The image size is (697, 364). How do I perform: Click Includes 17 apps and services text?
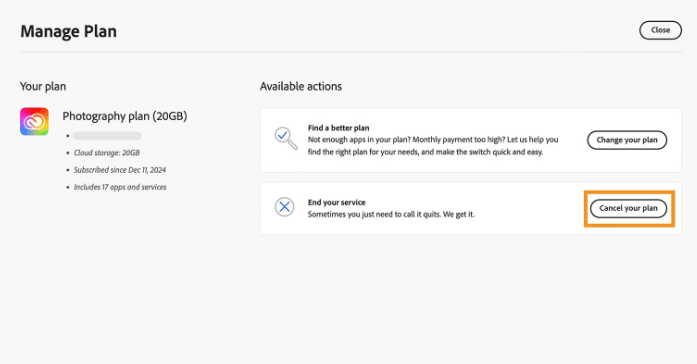120,187
